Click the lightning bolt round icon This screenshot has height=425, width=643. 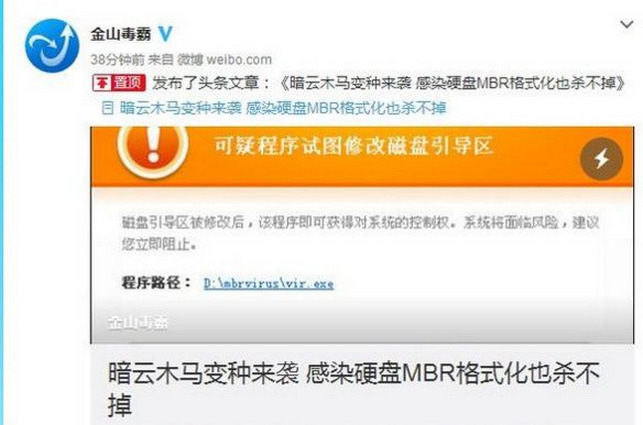point(601,159)
